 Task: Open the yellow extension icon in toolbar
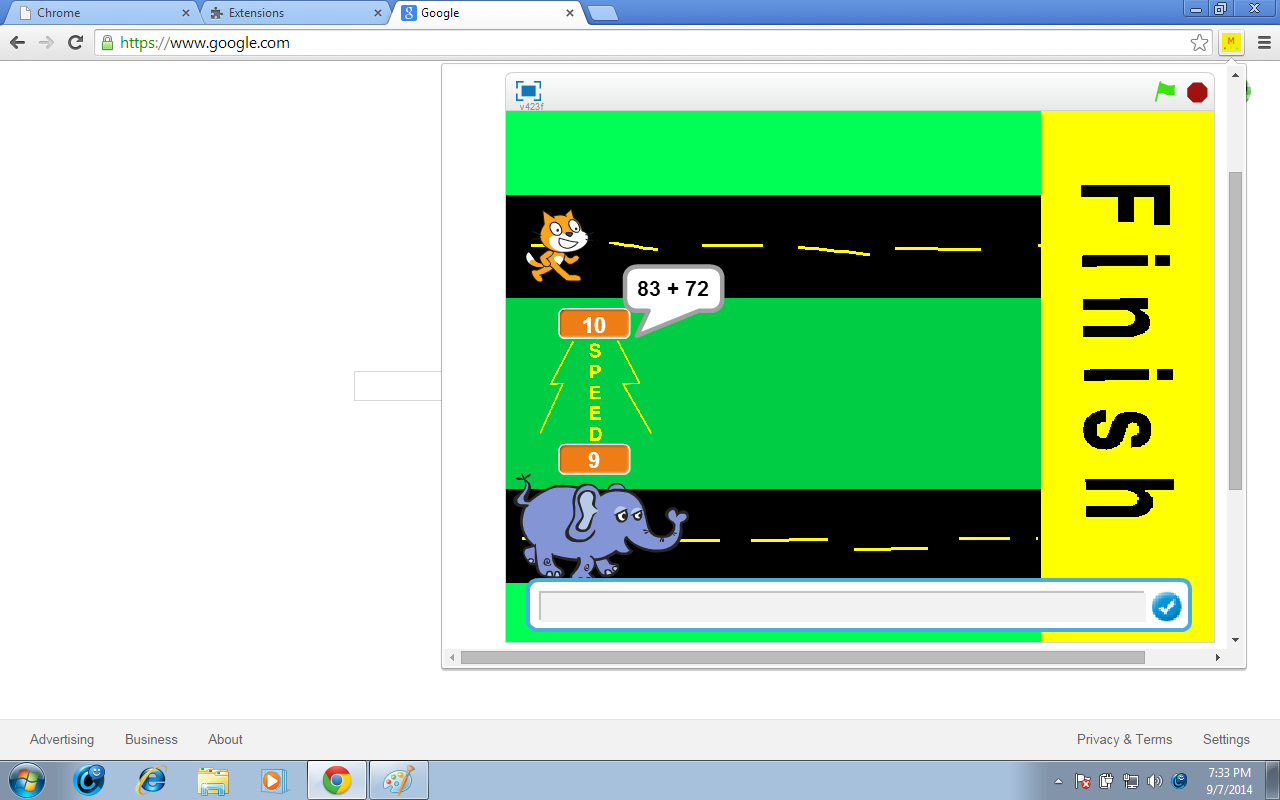click(1231, 42)
